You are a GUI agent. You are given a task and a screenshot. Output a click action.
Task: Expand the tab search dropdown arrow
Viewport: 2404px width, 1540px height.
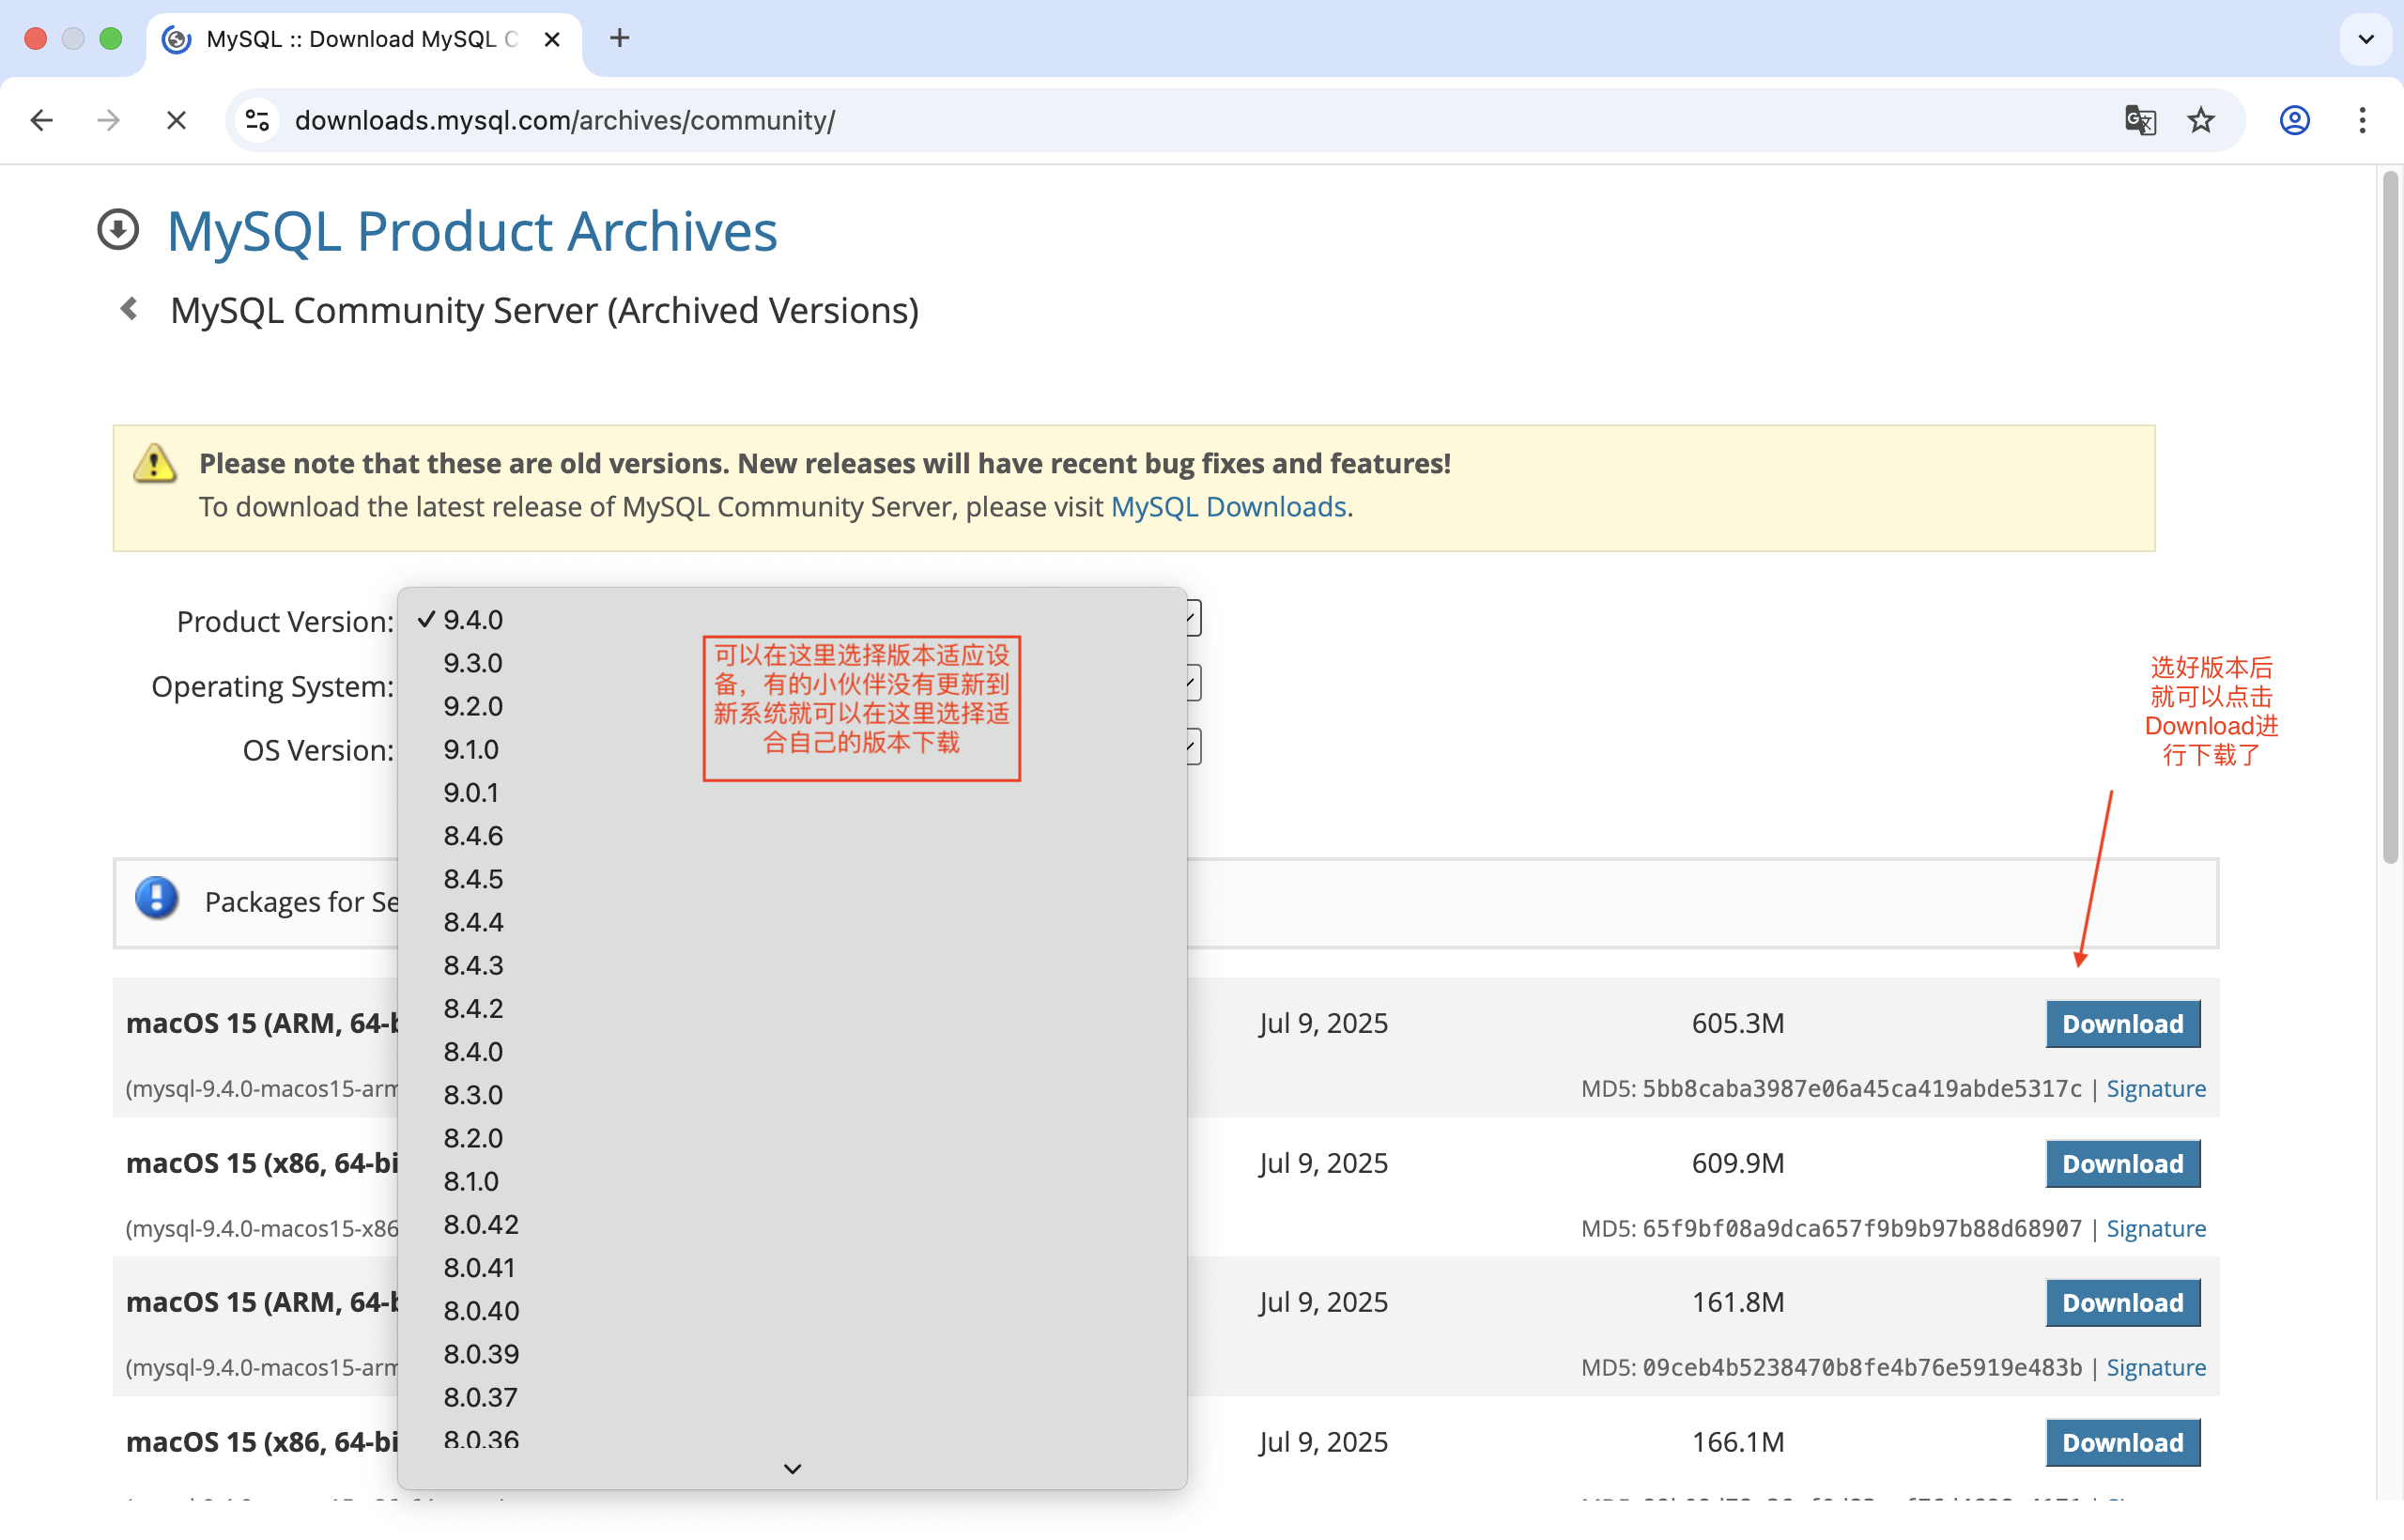tap(2365, 39)
